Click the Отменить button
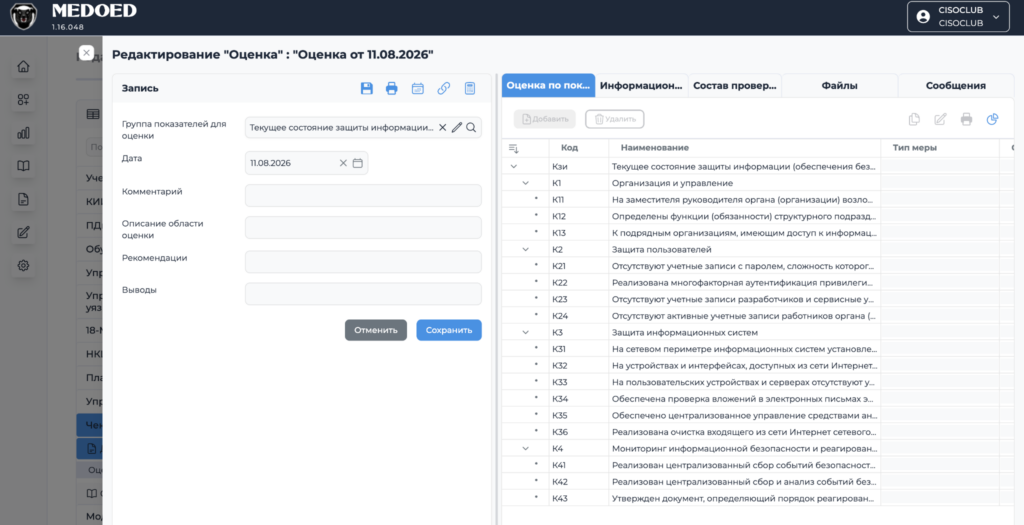 pyautogui.click(x=376, y=330)
